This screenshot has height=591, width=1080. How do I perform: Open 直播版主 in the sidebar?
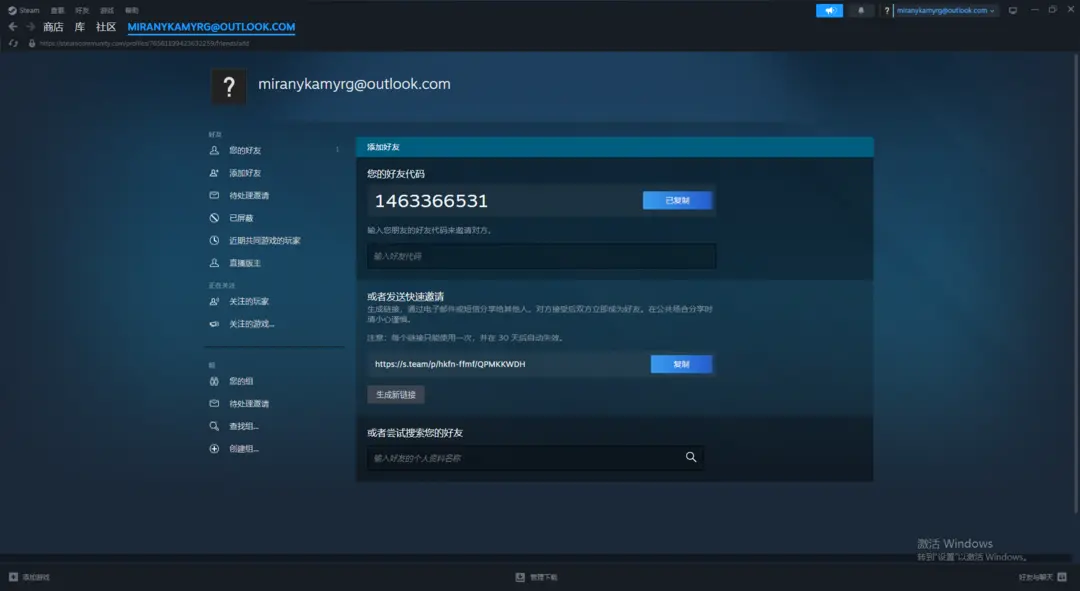click(x=245, y=263)
